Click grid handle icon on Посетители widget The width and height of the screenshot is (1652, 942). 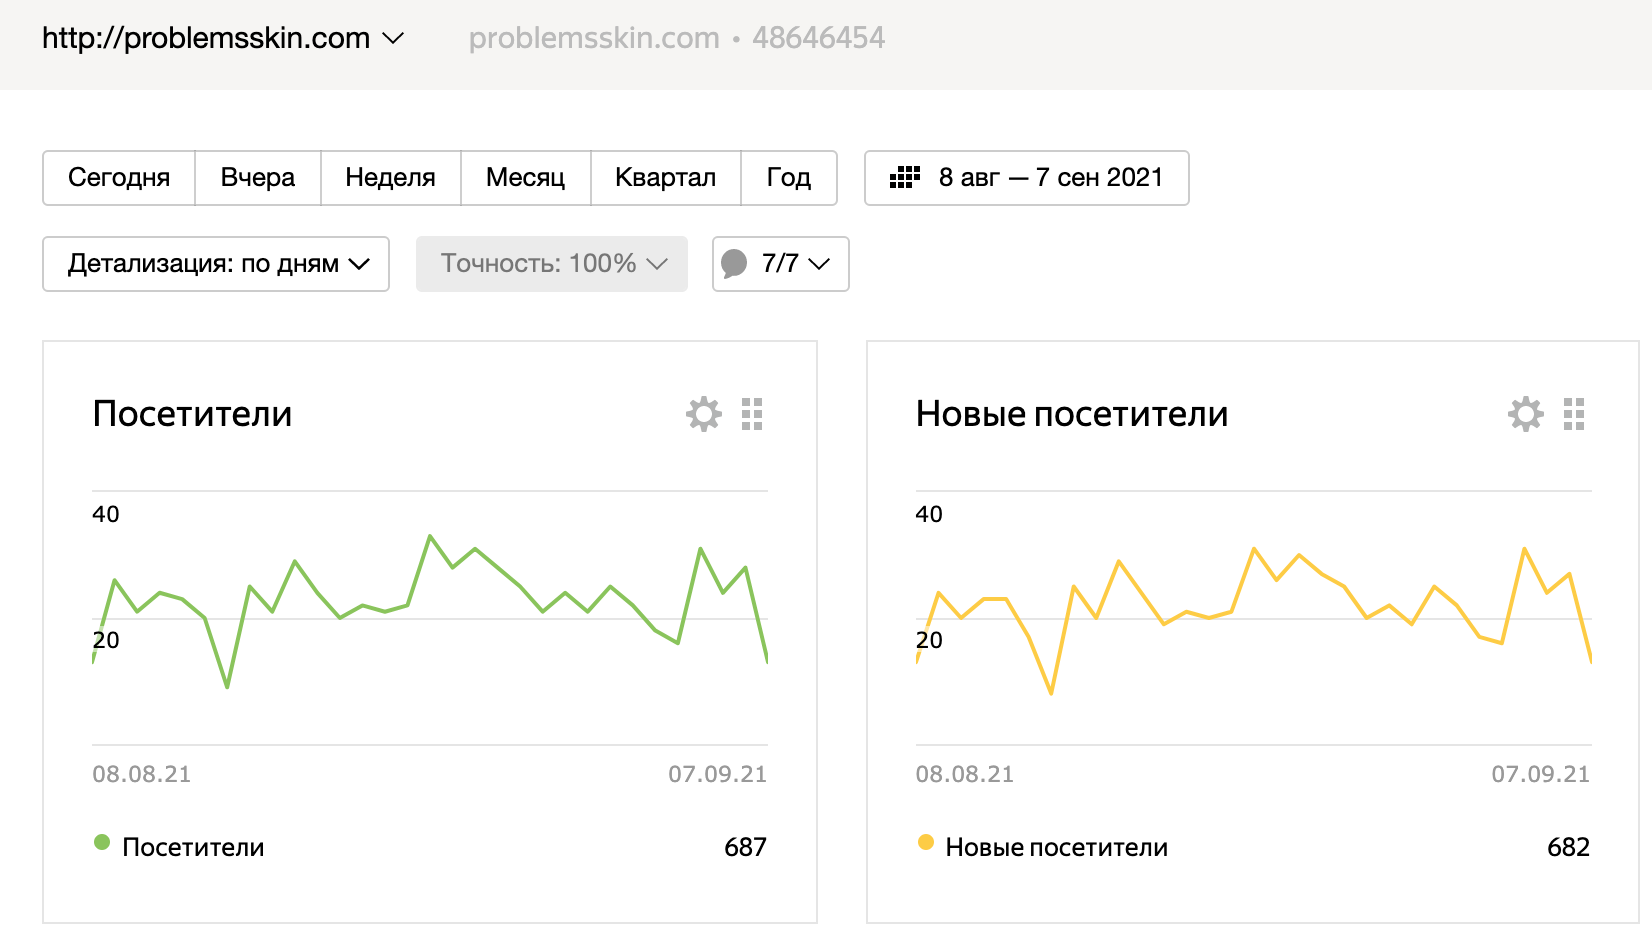[752, 414]
